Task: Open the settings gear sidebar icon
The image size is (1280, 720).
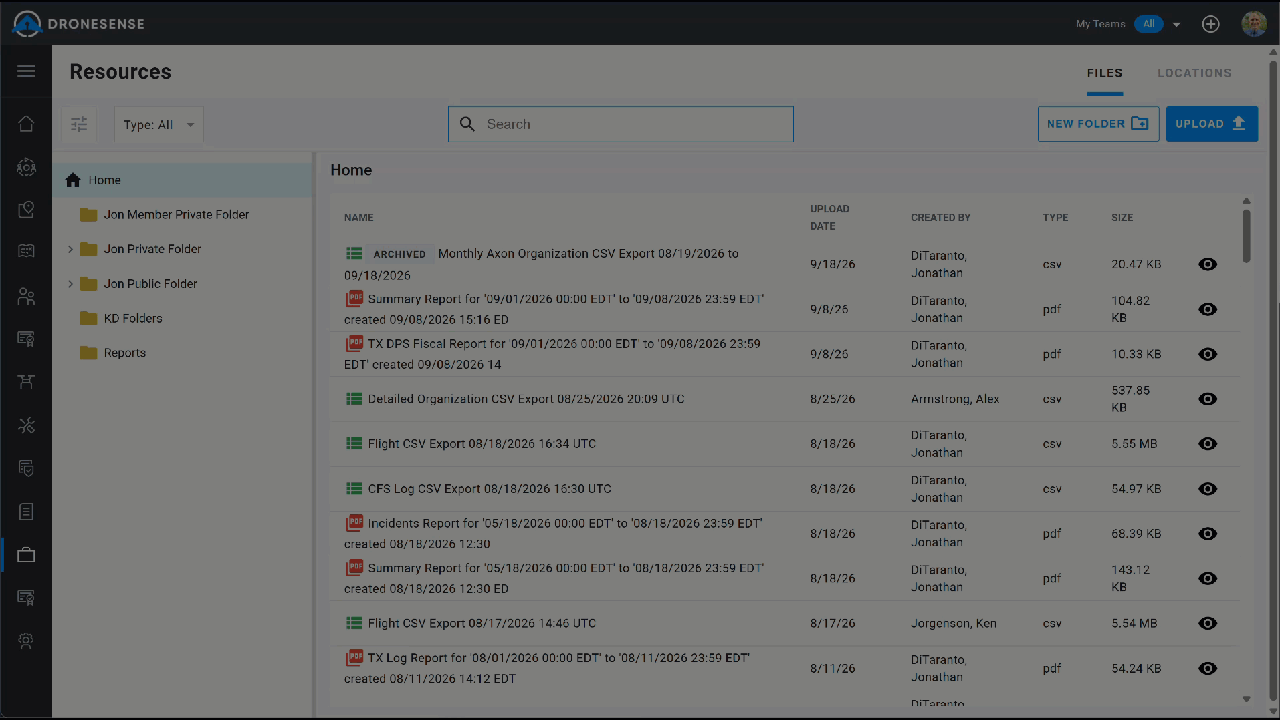Action: click(x=26, y=640)
